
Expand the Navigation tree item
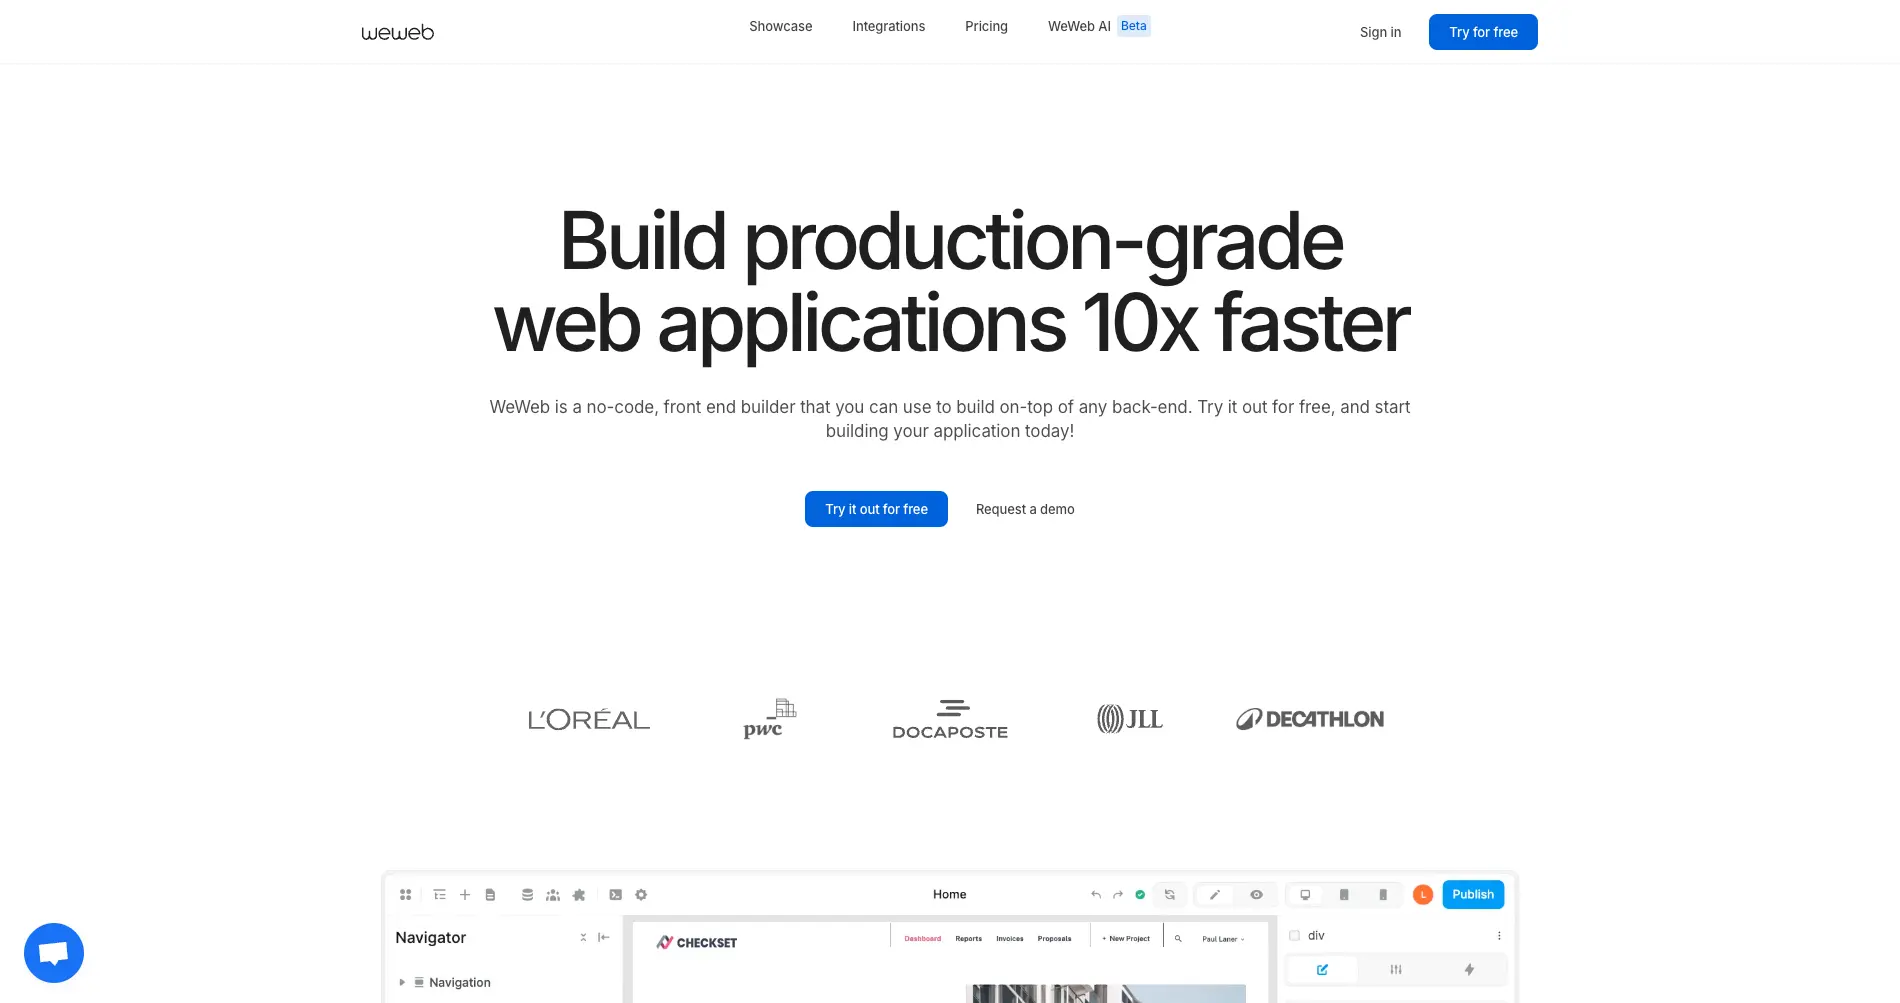[x=402, y=983]
